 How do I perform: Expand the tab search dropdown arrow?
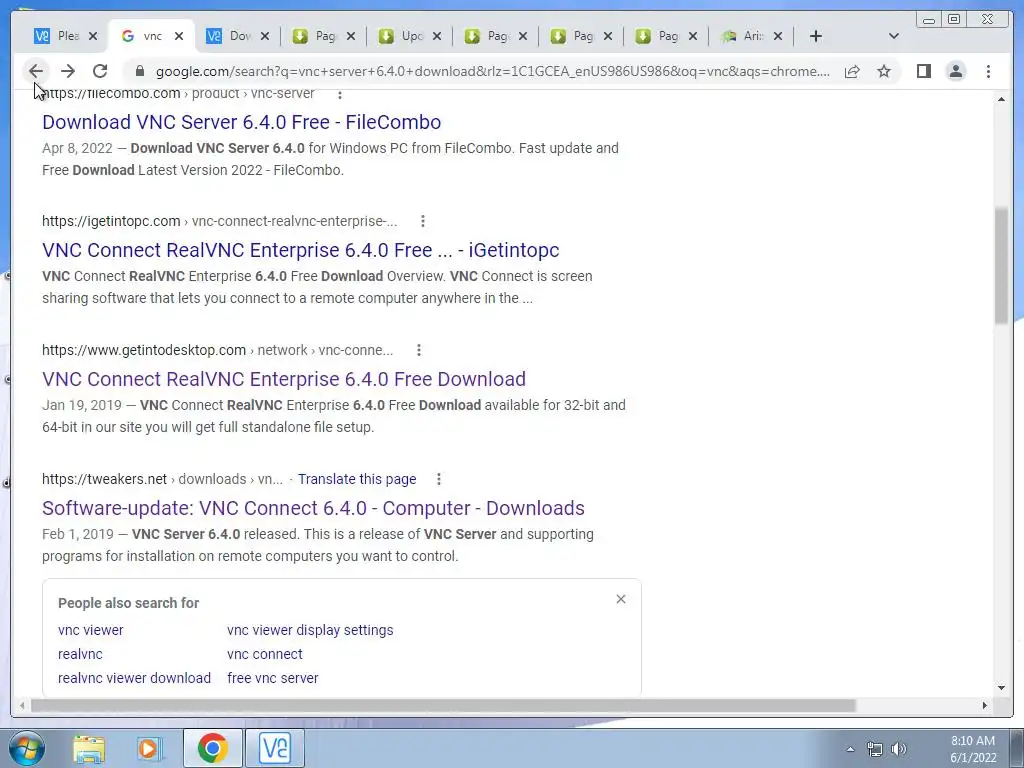pyautogui.click(x=894, y=36)
